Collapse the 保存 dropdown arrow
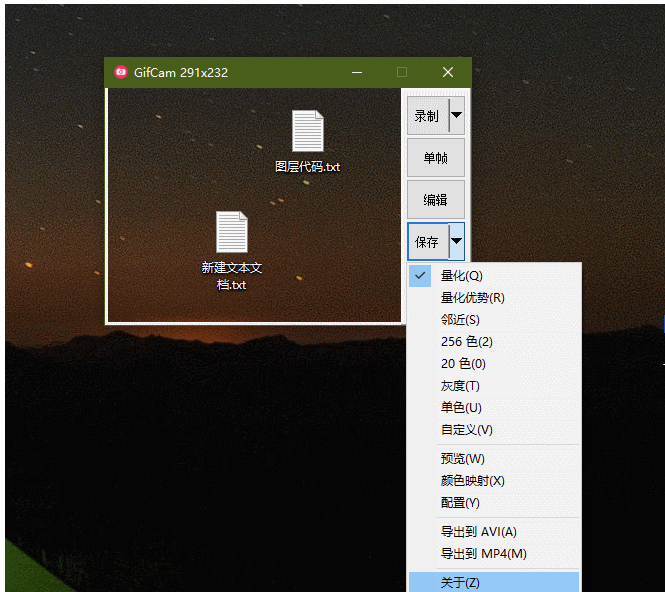This screenshot has height=592, width=665. 457,242
